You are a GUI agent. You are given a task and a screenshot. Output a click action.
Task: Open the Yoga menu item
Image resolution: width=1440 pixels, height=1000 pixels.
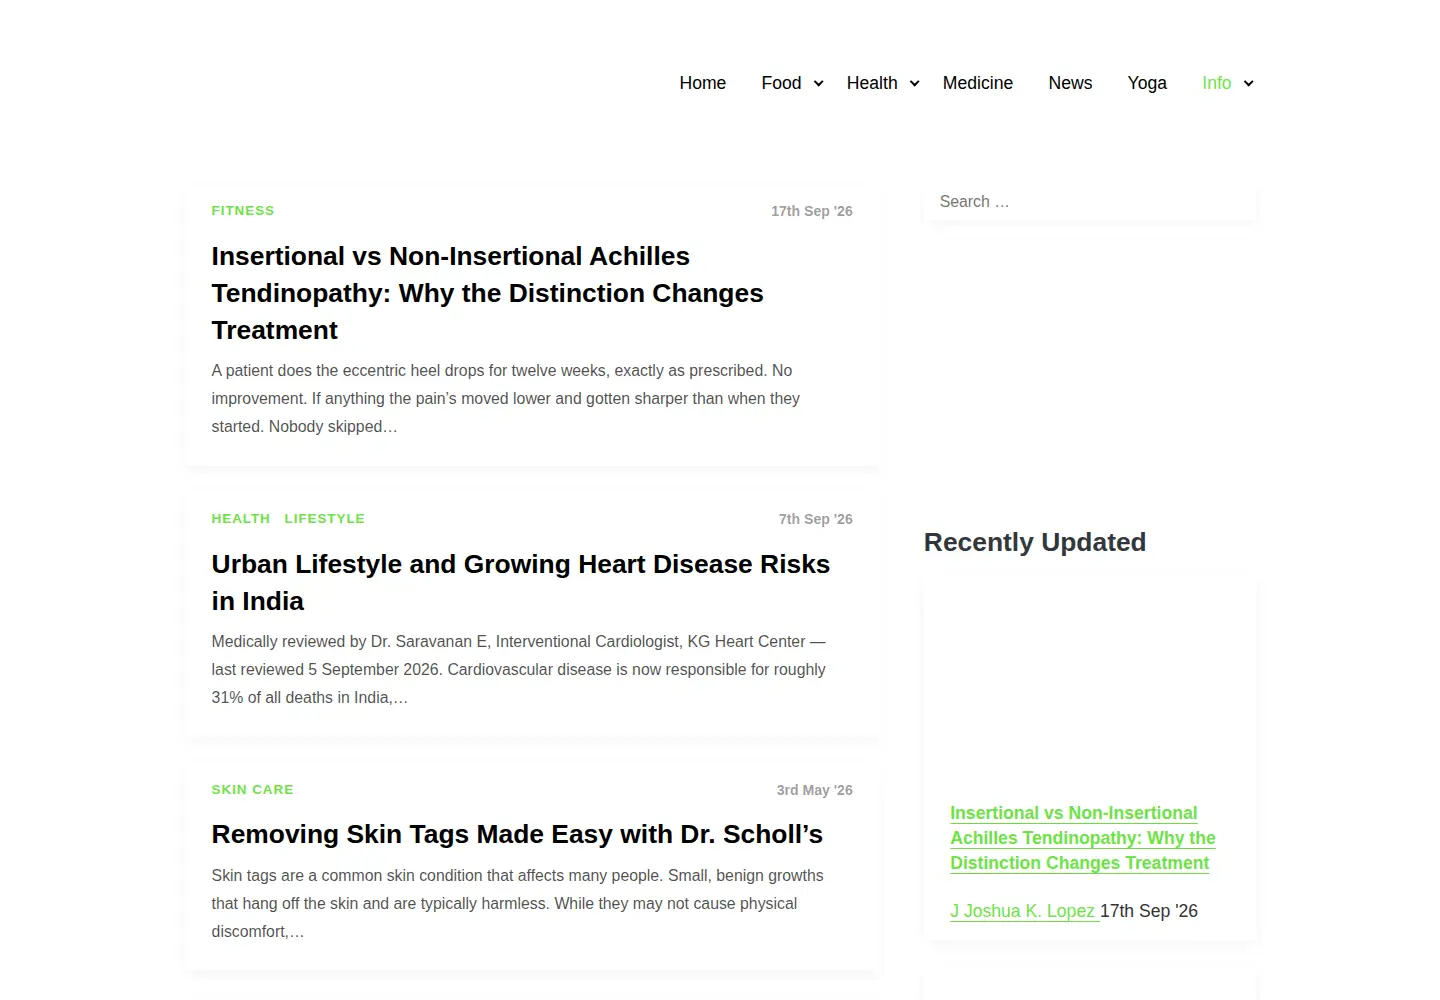[x=1147, y=83]
